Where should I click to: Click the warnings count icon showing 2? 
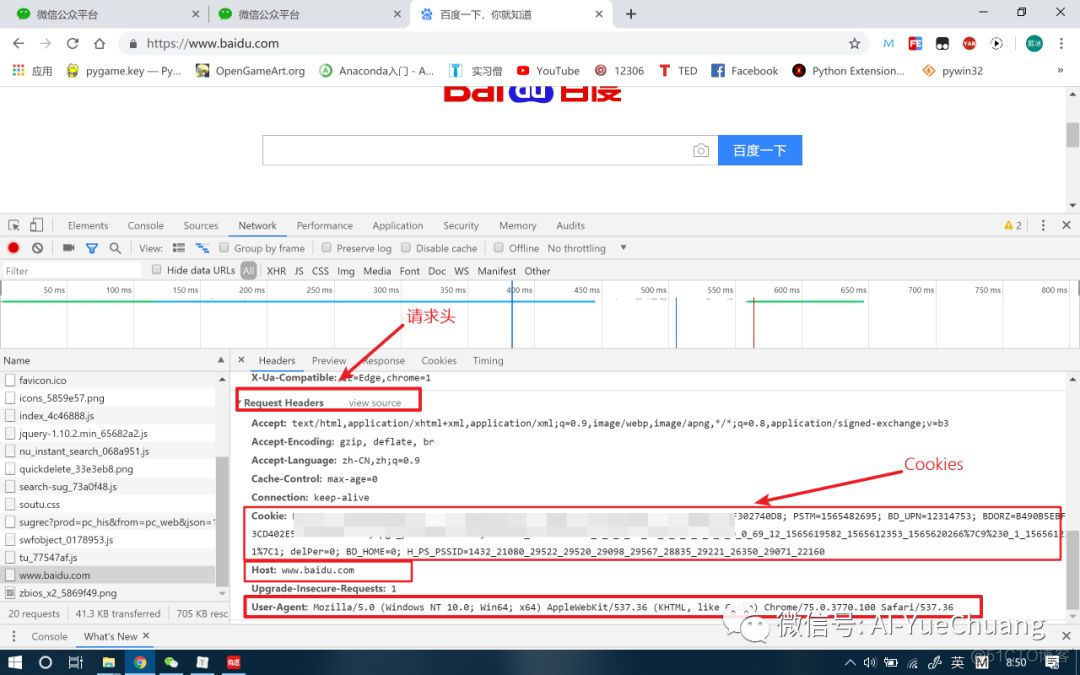(1013, 225)
